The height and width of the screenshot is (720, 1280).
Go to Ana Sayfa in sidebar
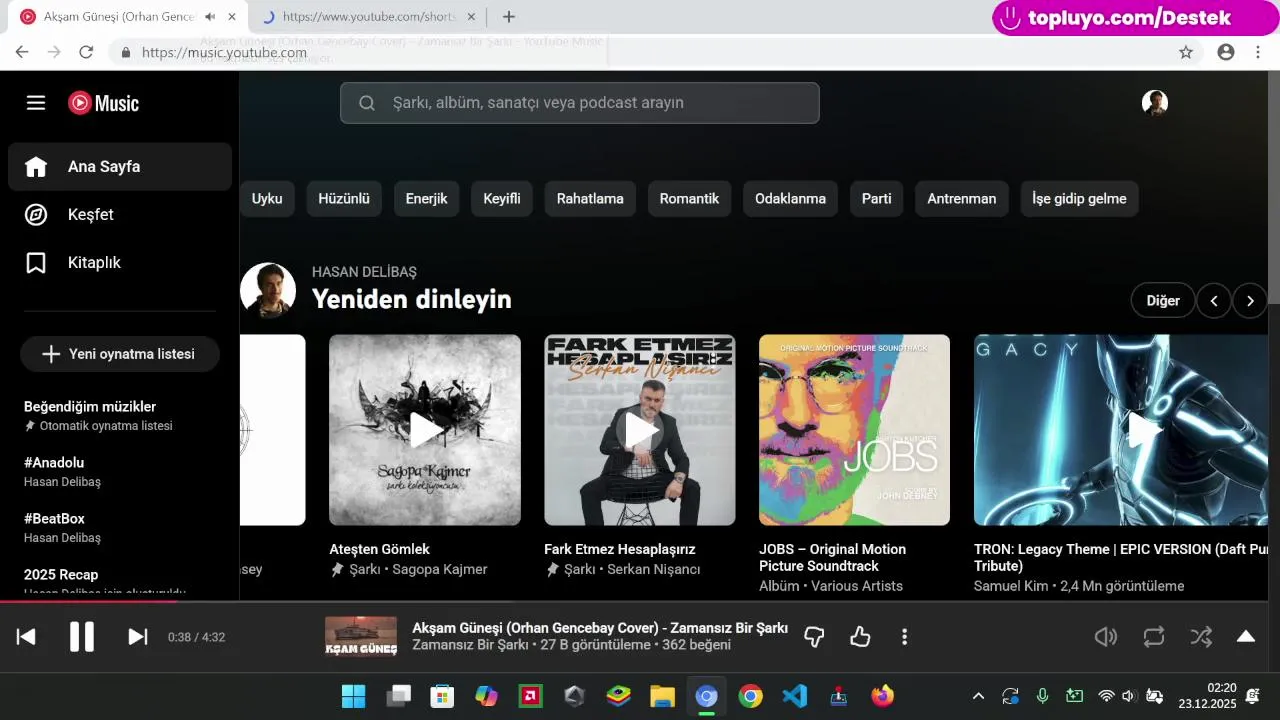point(120,167)
